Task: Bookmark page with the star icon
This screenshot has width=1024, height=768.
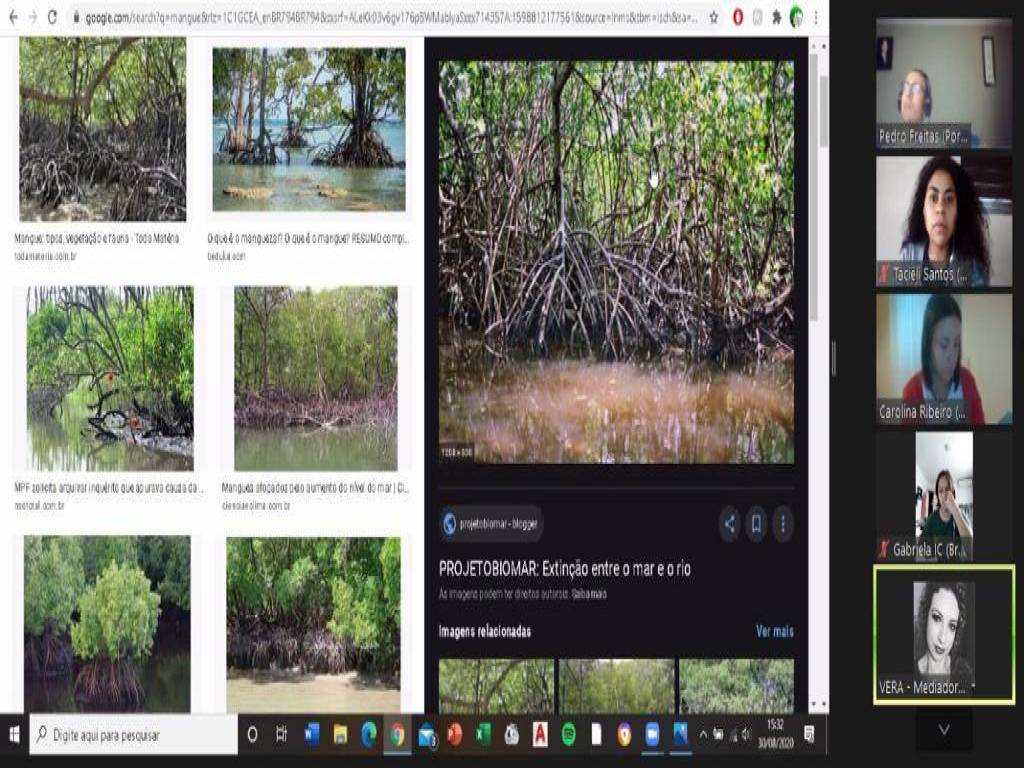Action: (713, 17)
